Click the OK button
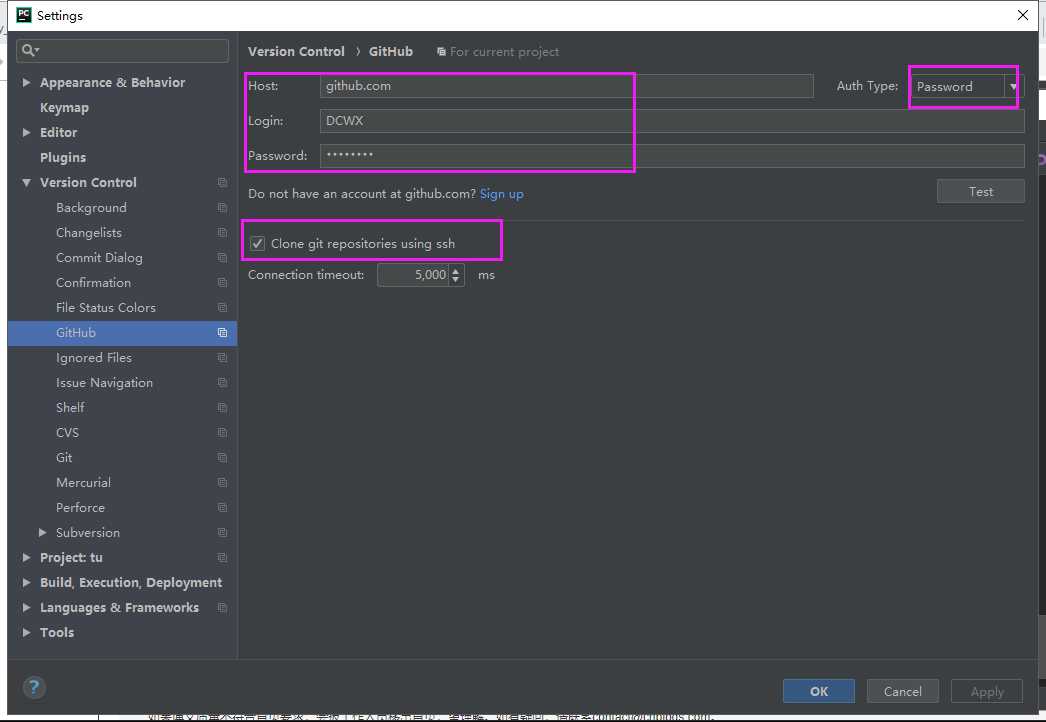Screen dimensions: 1046x722 (x=819, y=691)
